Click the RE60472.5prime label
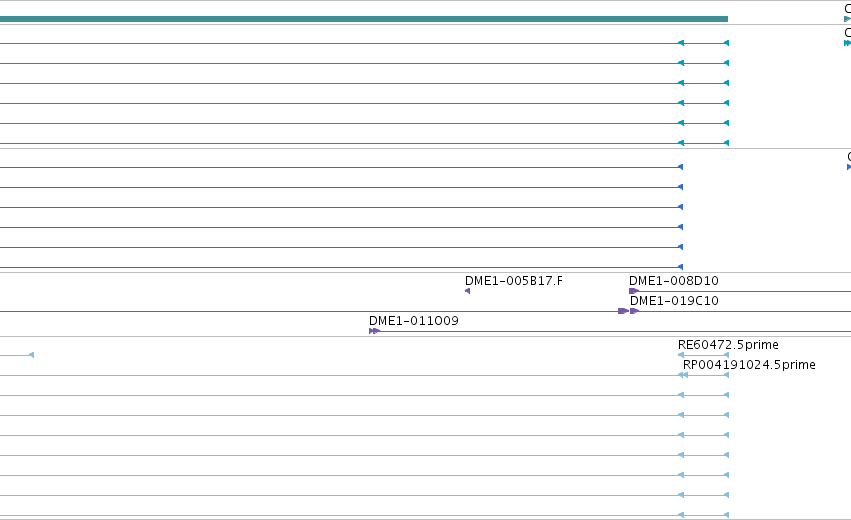851x520 pixels. (x=728, y=345)
